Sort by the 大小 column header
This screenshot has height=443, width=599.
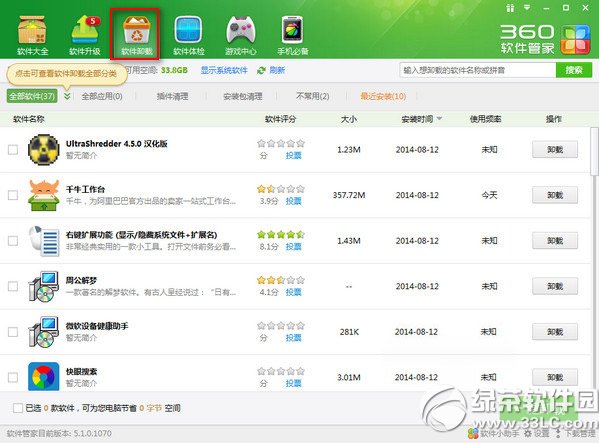coord(348,119)
